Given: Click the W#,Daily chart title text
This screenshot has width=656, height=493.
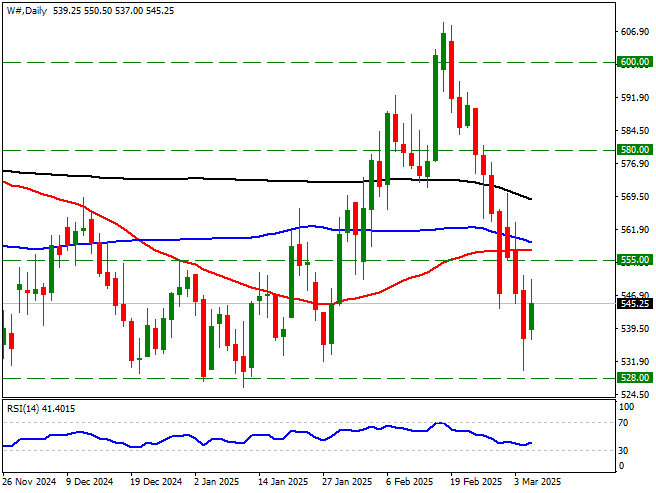Looking at the screenshot, I should tap(27, 11).
